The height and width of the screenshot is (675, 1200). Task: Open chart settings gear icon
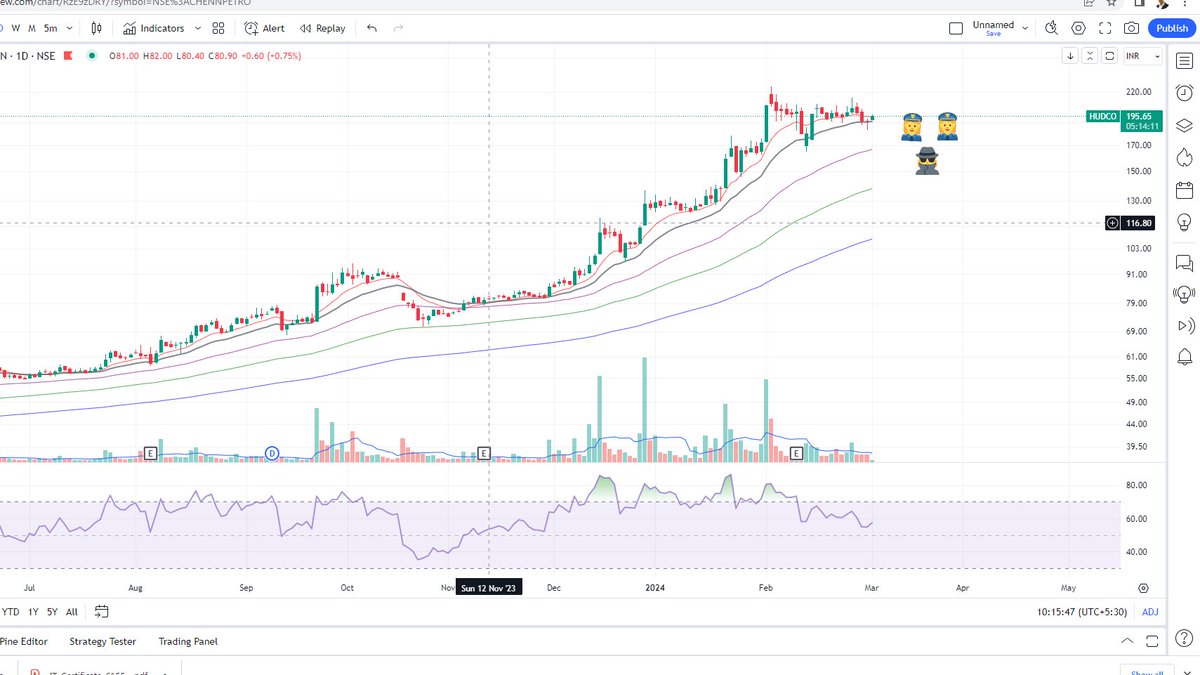pos(1079,28)
